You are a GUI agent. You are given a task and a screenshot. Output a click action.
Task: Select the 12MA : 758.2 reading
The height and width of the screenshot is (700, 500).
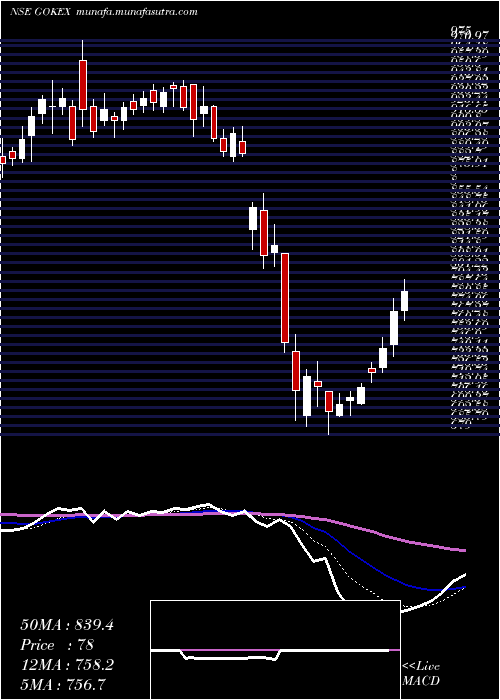coord(67,665)
